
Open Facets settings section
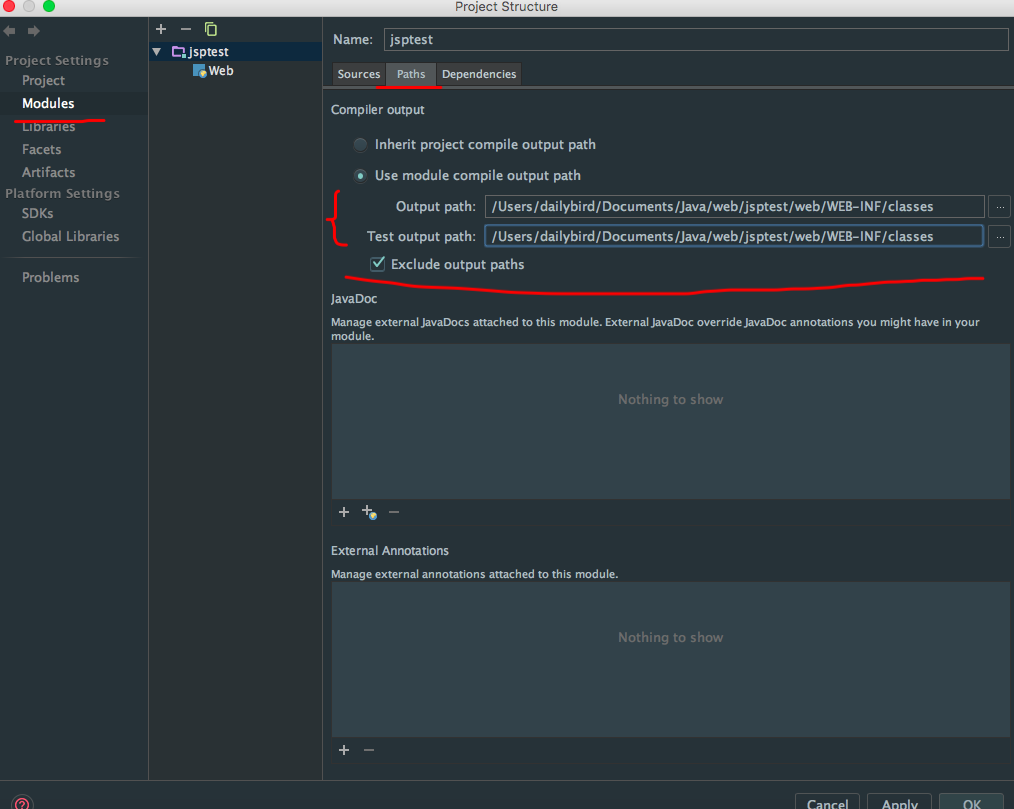point(41,149)
